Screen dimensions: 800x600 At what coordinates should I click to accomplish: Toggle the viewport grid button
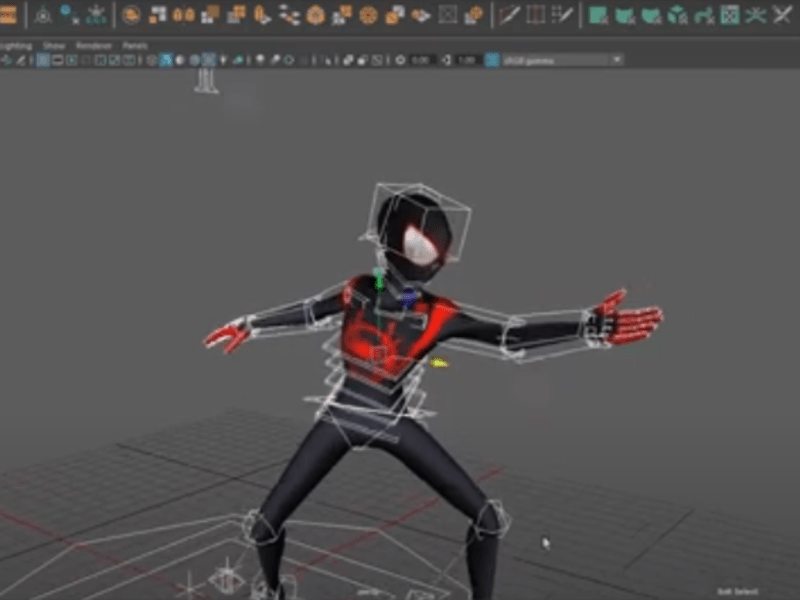43,60
